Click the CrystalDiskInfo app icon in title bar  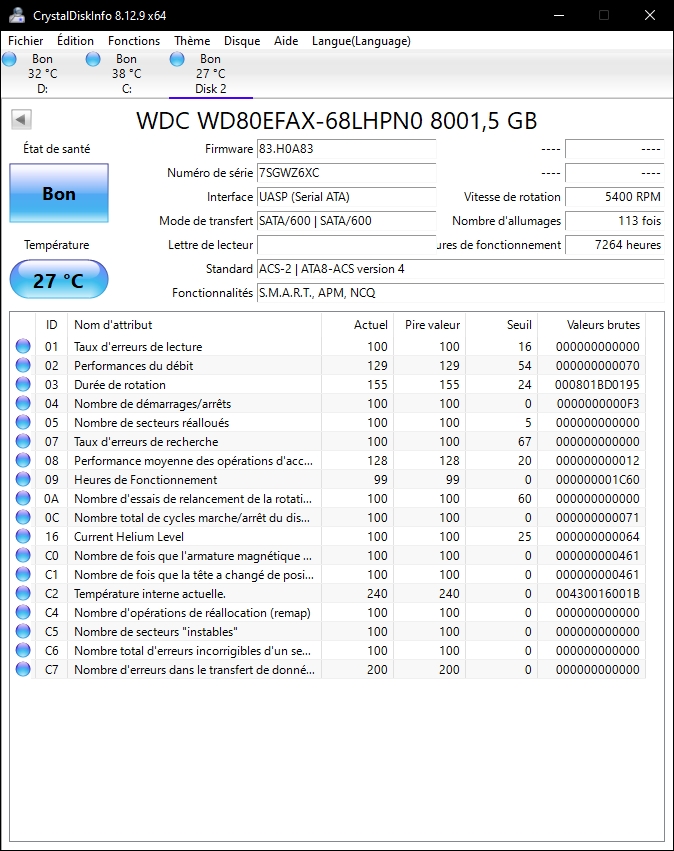click(x=14, y=15)
